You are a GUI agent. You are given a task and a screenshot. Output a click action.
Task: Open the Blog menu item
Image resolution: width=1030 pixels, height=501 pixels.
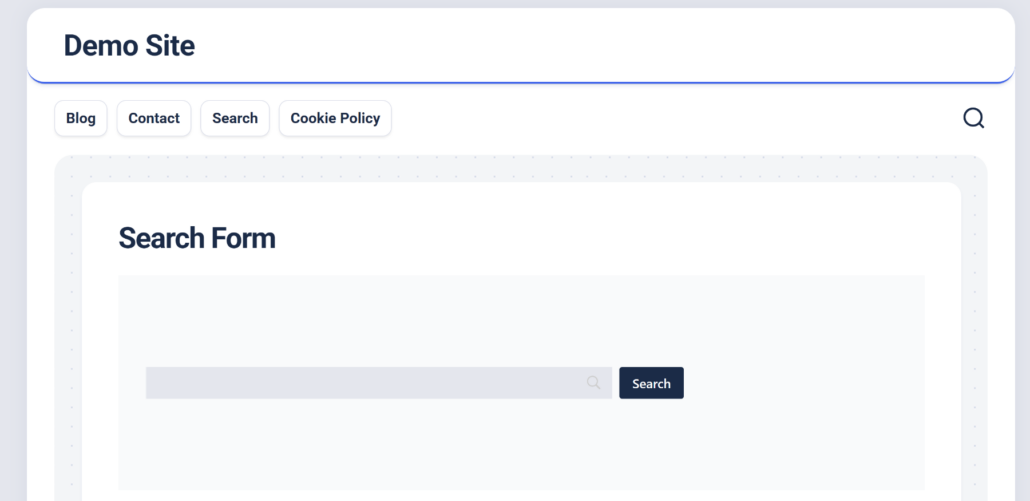pyautogui.click(x=81, y=118)
